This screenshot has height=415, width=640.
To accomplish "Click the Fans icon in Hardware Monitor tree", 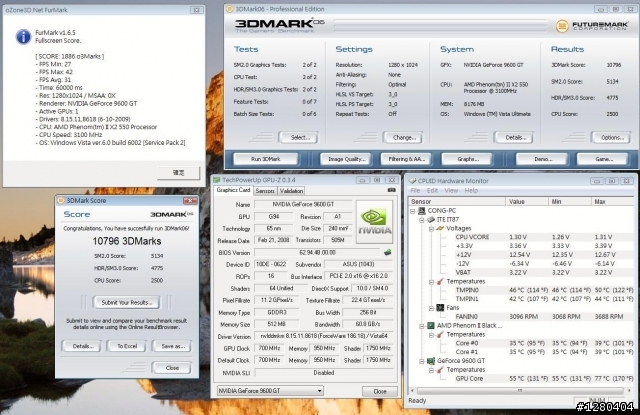I will [440, 308].
